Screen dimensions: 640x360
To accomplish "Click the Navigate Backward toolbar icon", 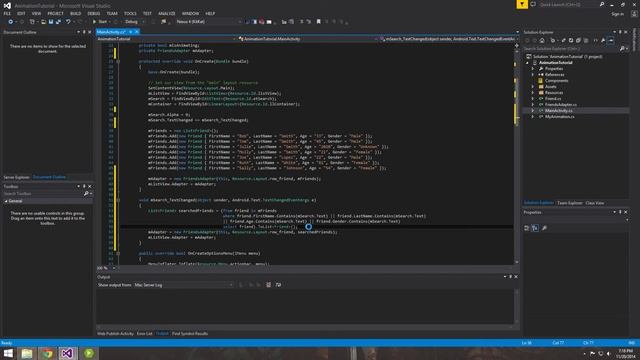I will point(11,22).
